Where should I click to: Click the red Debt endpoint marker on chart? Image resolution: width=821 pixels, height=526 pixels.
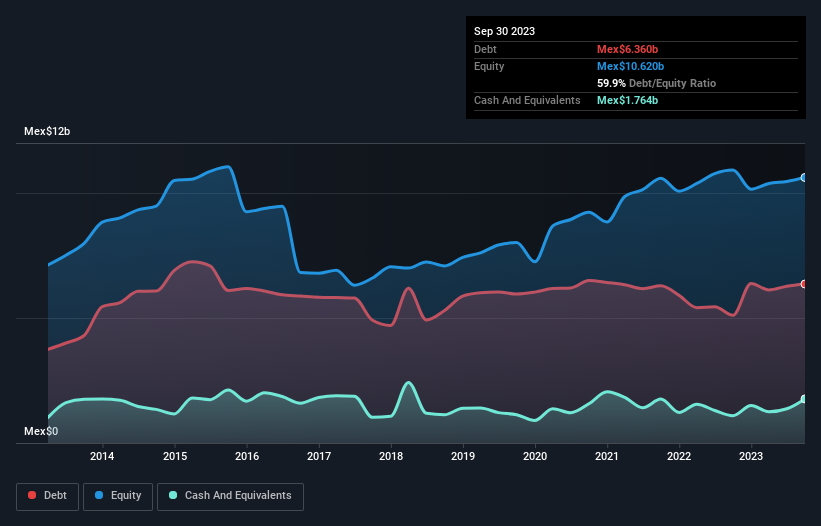click(x=804, y=284)
